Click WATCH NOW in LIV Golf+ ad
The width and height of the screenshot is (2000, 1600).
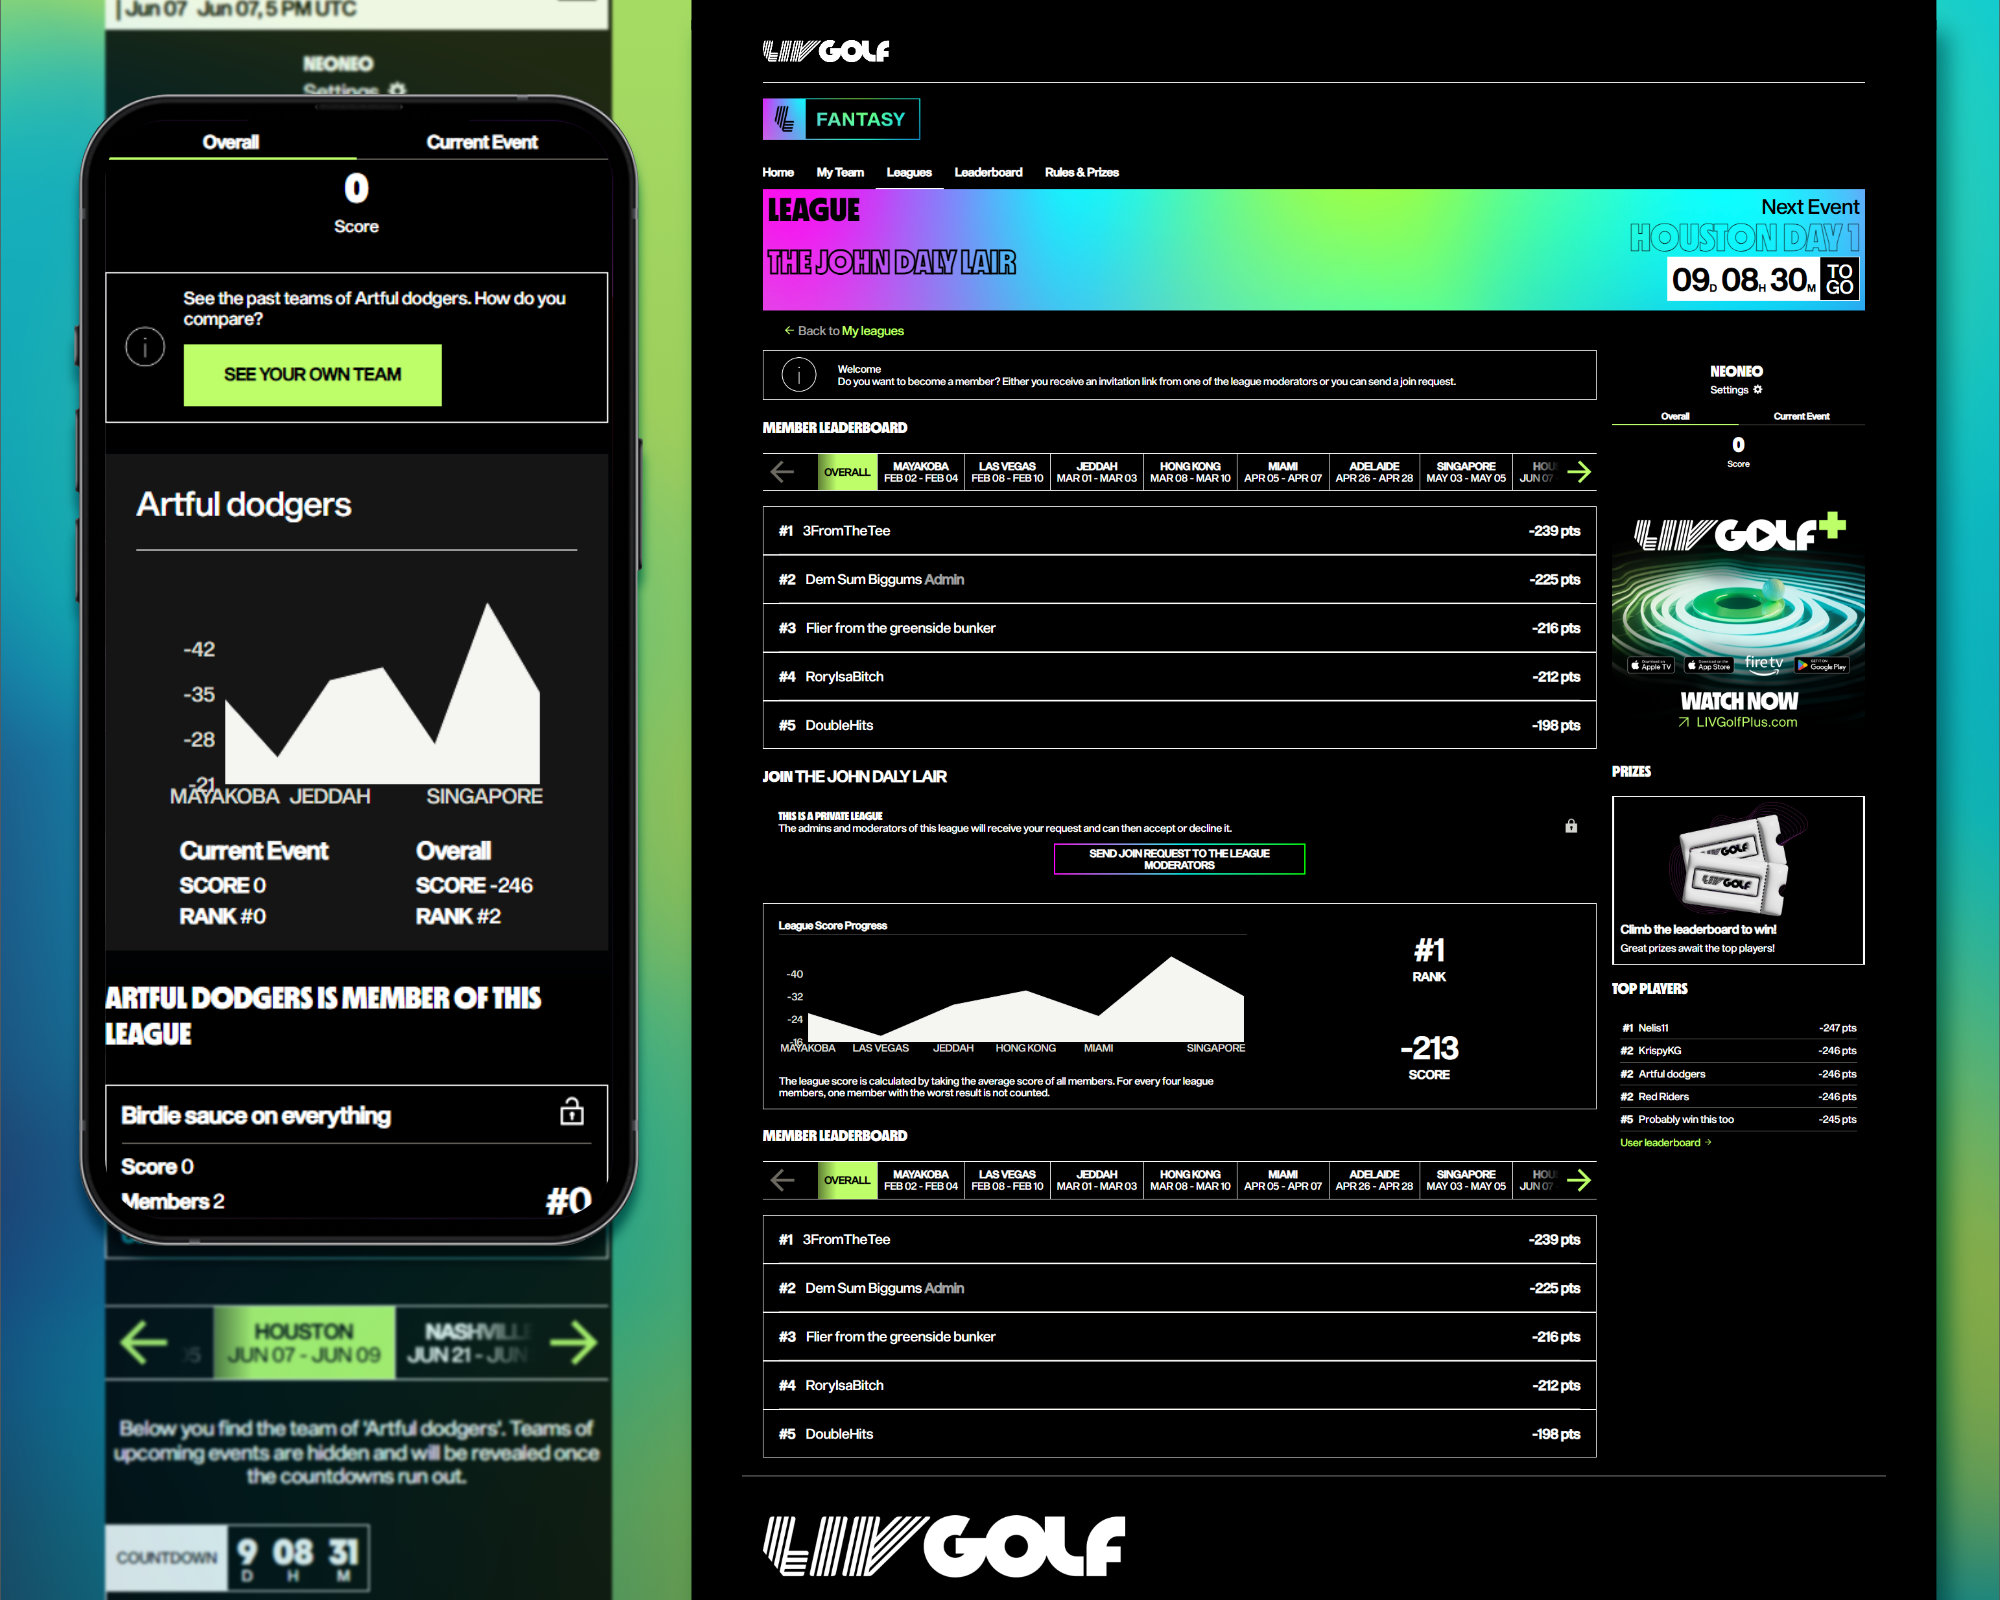click(x=1738, y=701)
